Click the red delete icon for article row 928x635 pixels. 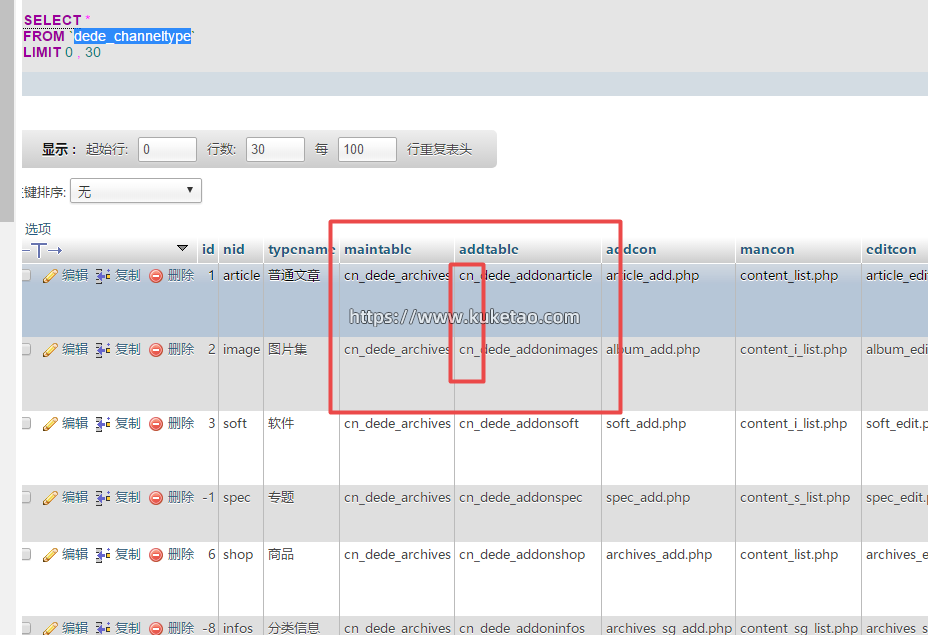click(156, 276)
